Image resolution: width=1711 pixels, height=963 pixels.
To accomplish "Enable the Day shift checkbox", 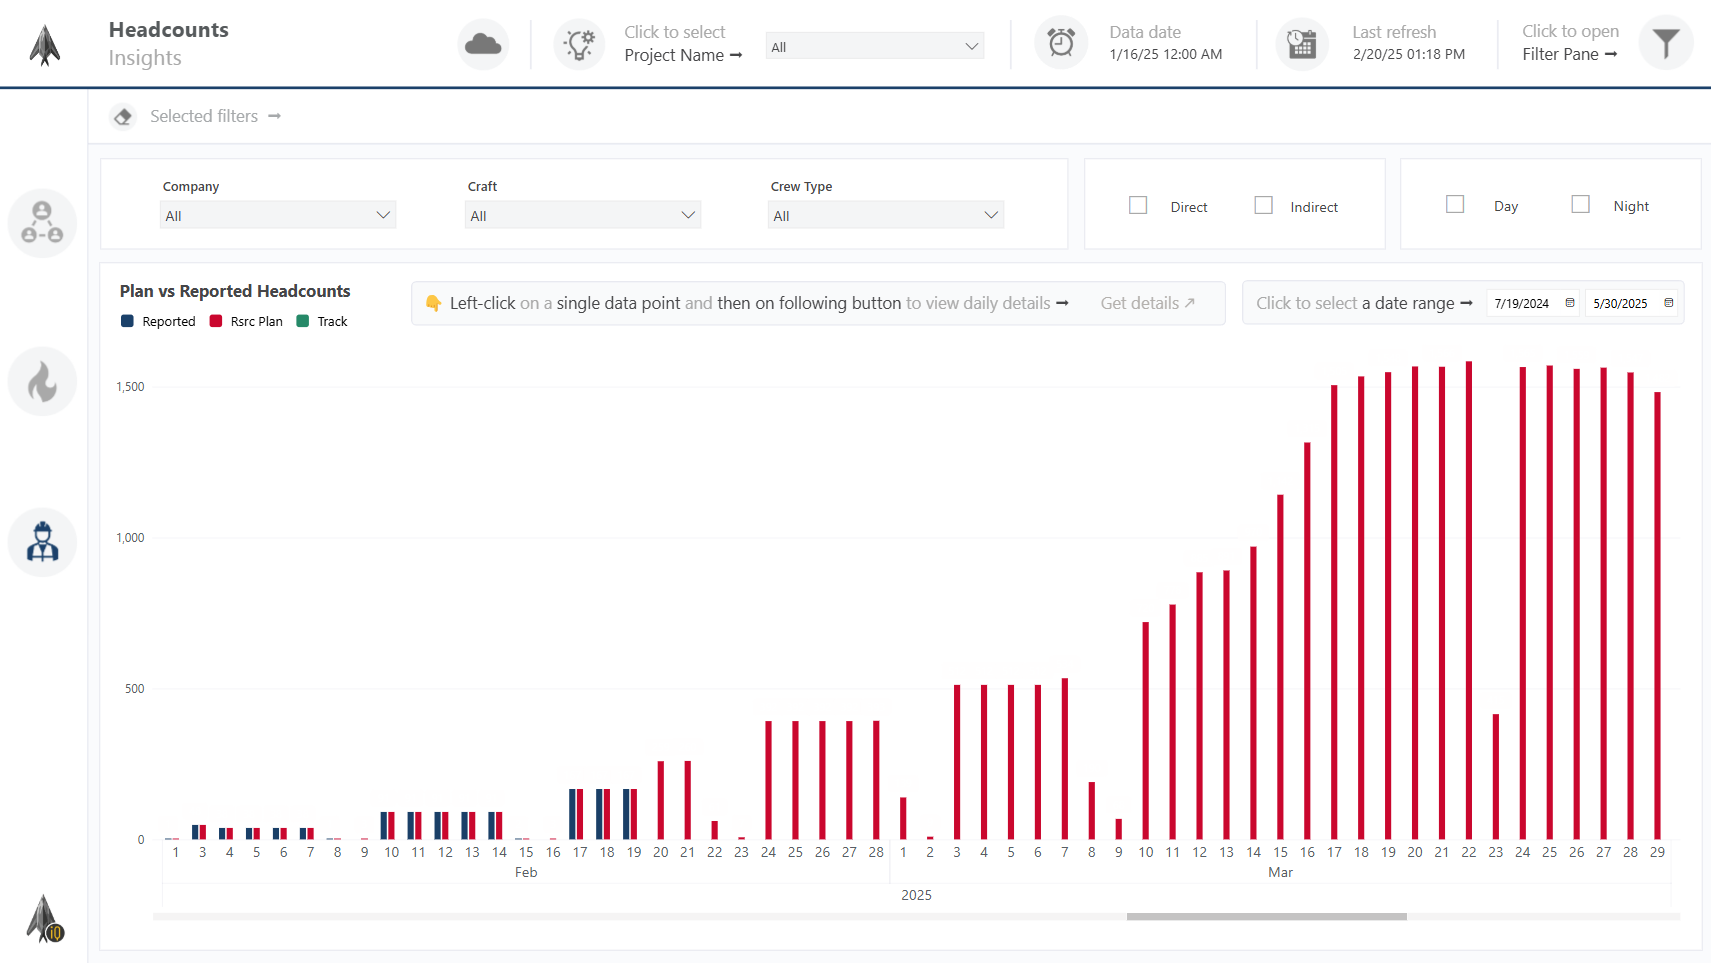I will coord(1455,204).
